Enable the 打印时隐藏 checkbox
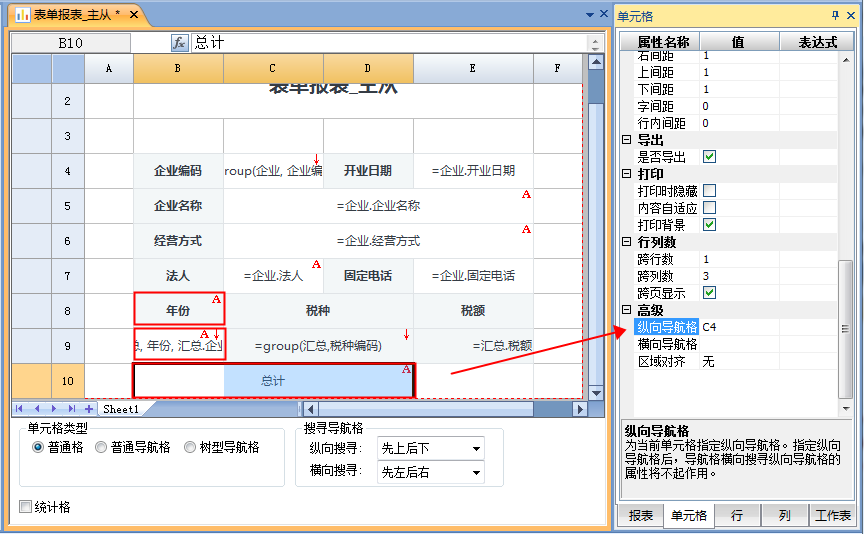This screenshot has height=534, width=864. (709, 191)
